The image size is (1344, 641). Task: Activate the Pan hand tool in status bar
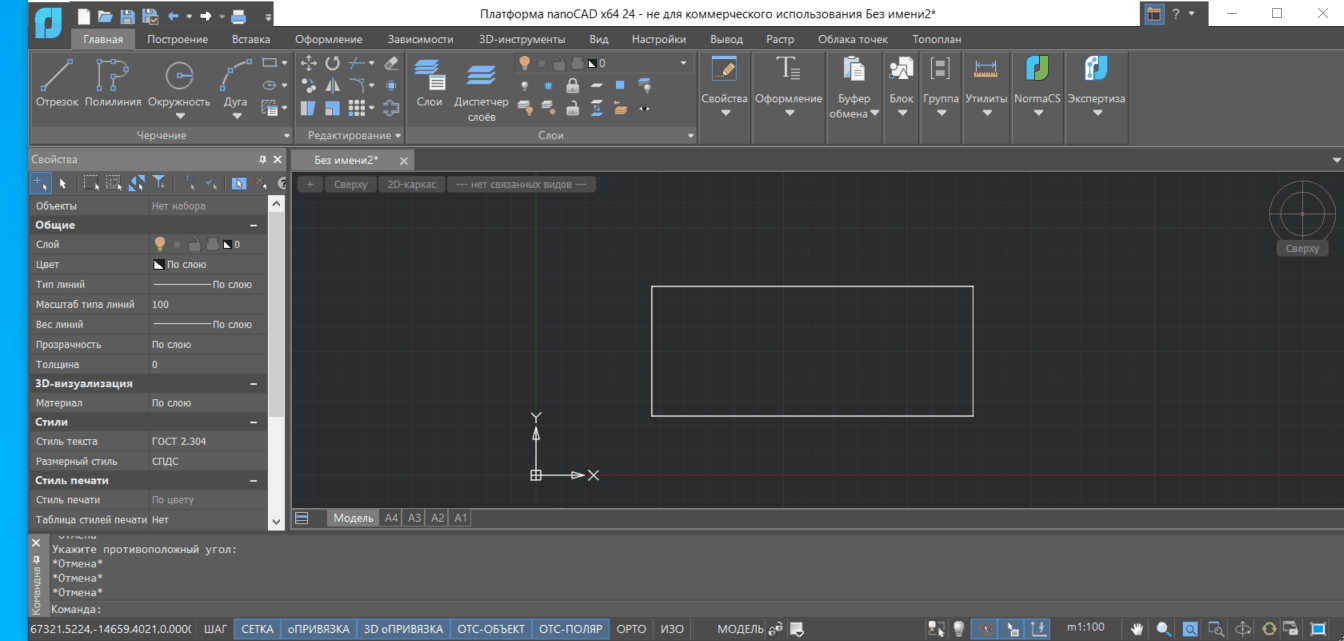tap(1137, 629)
